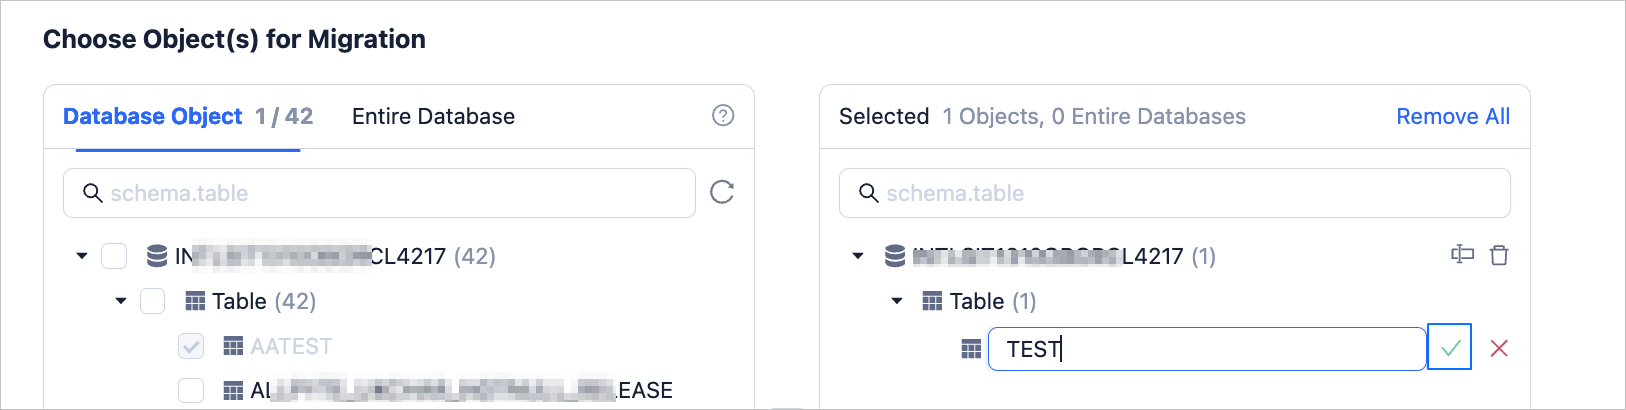Open the Entire Database tab
The width and height of the screenshot is (1626, 410).
coord(433,116)
